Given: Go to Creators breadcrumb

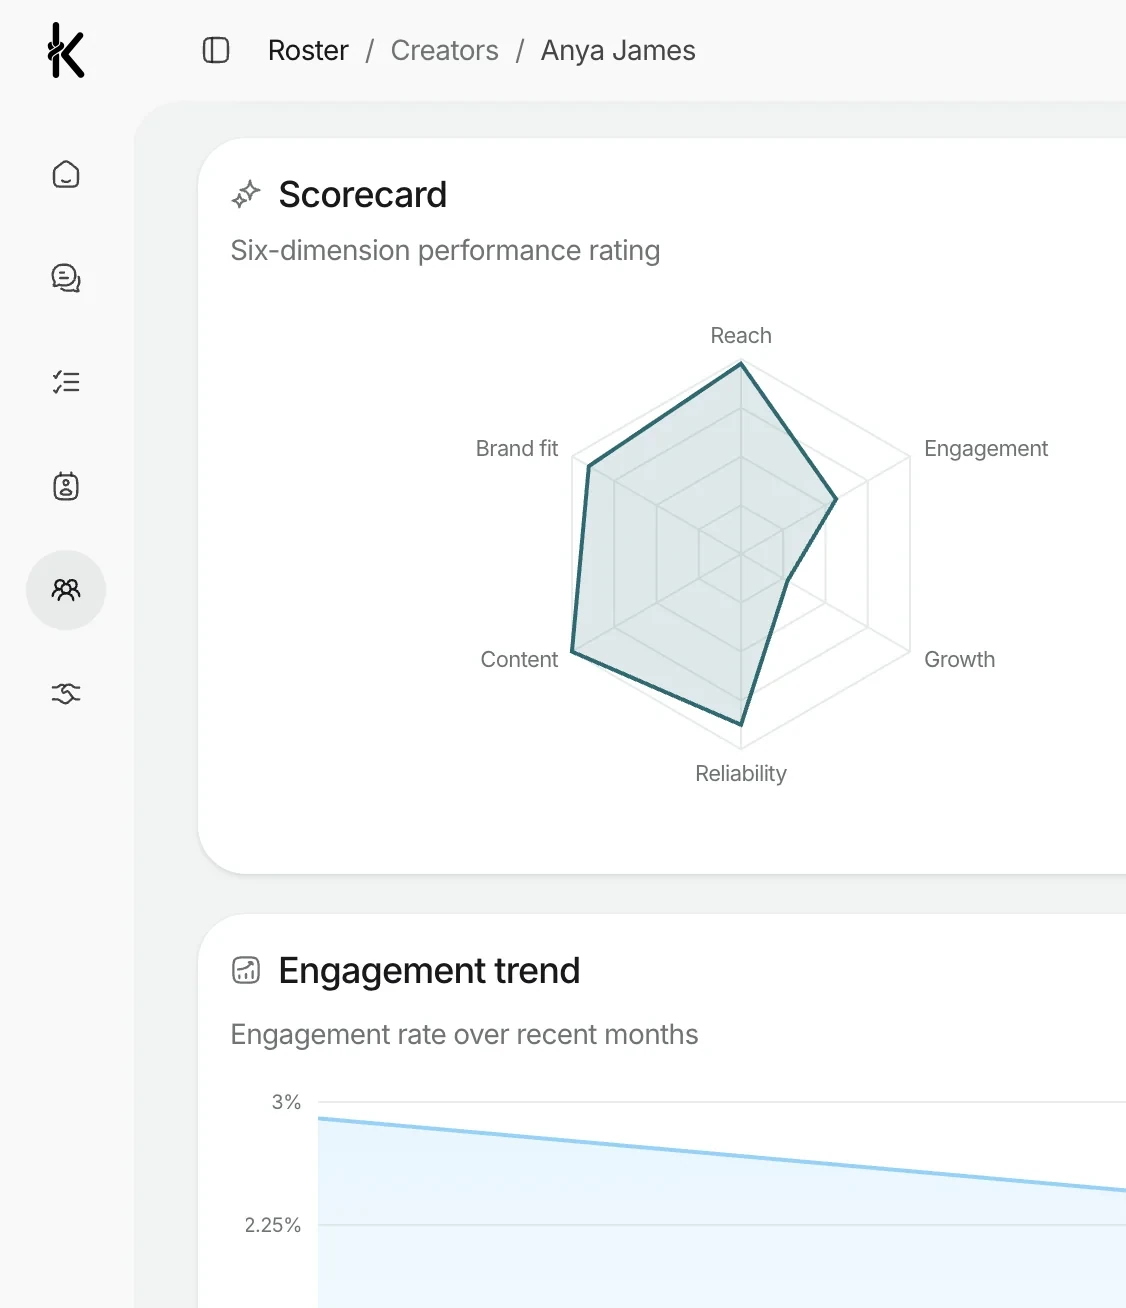Looking at the screenshot, I should pyautogui.click(x=445, y=50).
